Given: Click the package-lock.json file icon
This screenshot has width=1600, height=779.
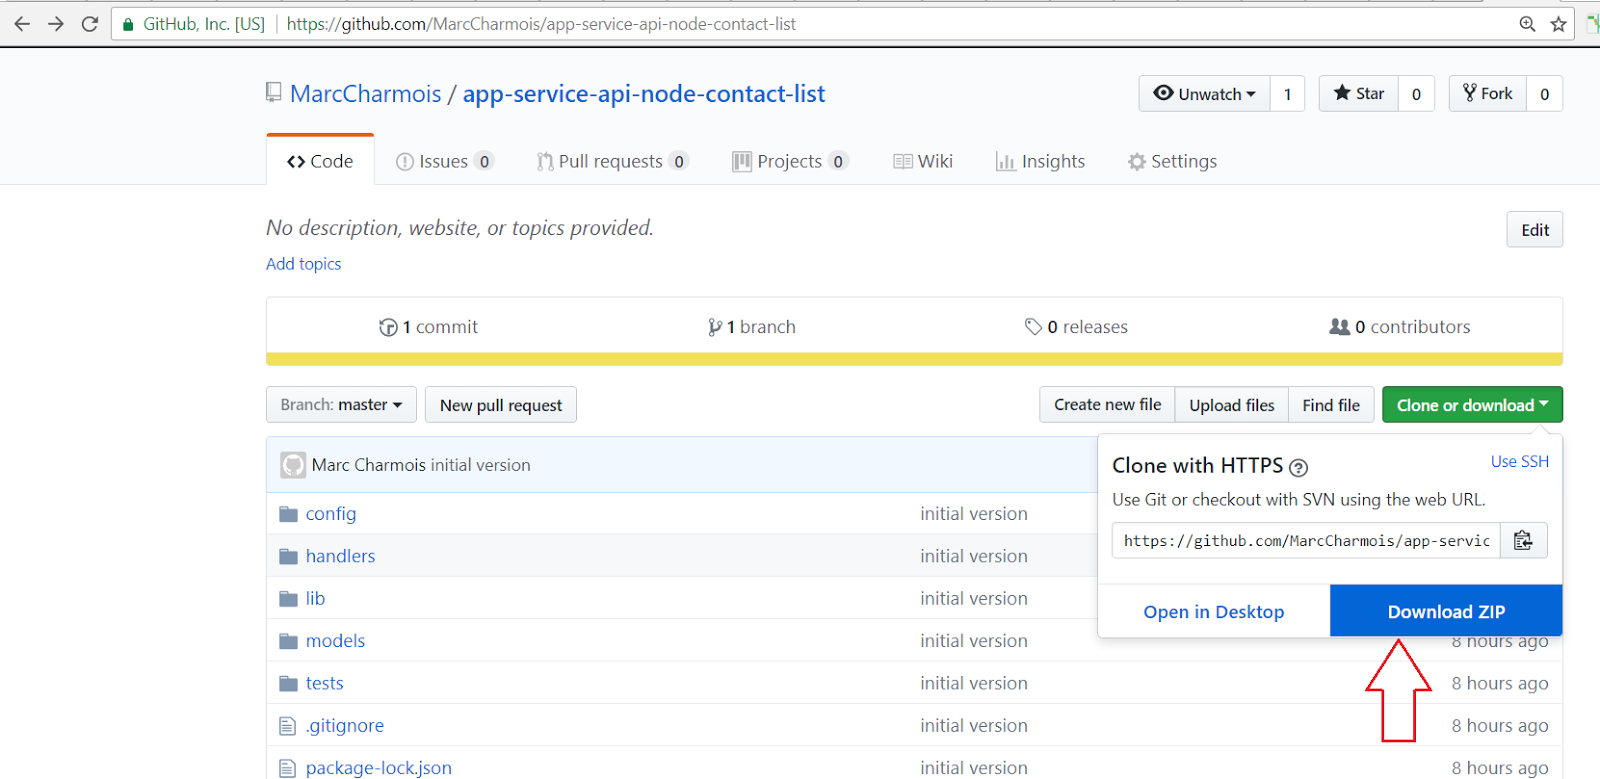Looking at the screenshot, I should [288, 768].
